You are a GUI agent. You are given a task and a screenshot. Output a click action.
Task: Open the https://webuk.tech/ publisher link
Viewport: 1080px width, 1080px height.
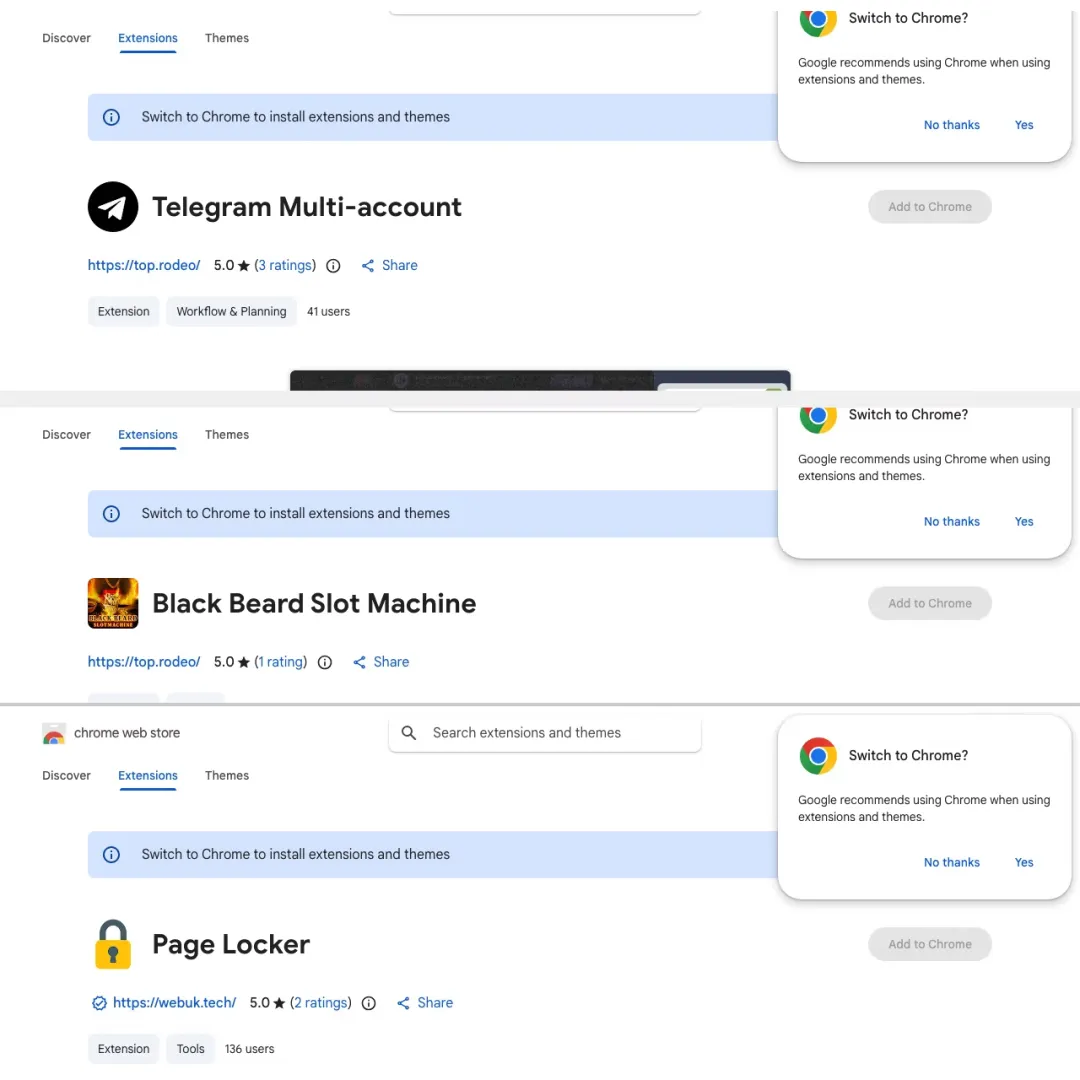click(x=174, y=1003)
